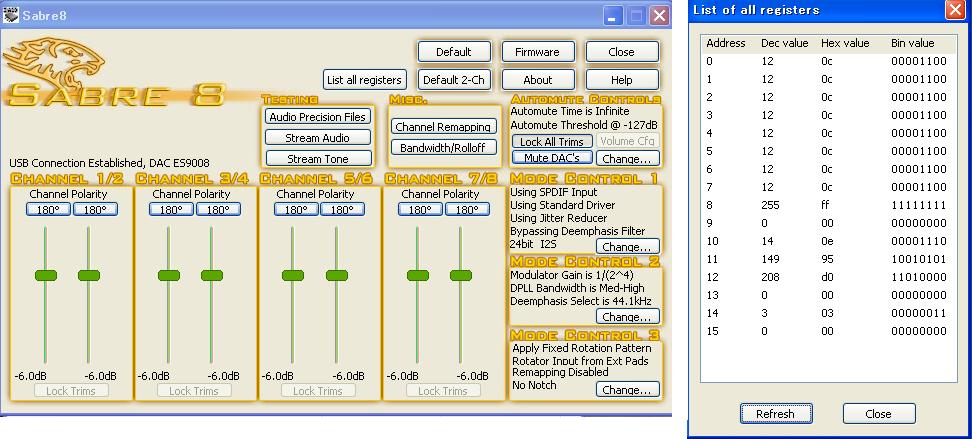The image size is (972, 439).
Task: Close the Sabre8 window with X
Action: pos(660,16)
